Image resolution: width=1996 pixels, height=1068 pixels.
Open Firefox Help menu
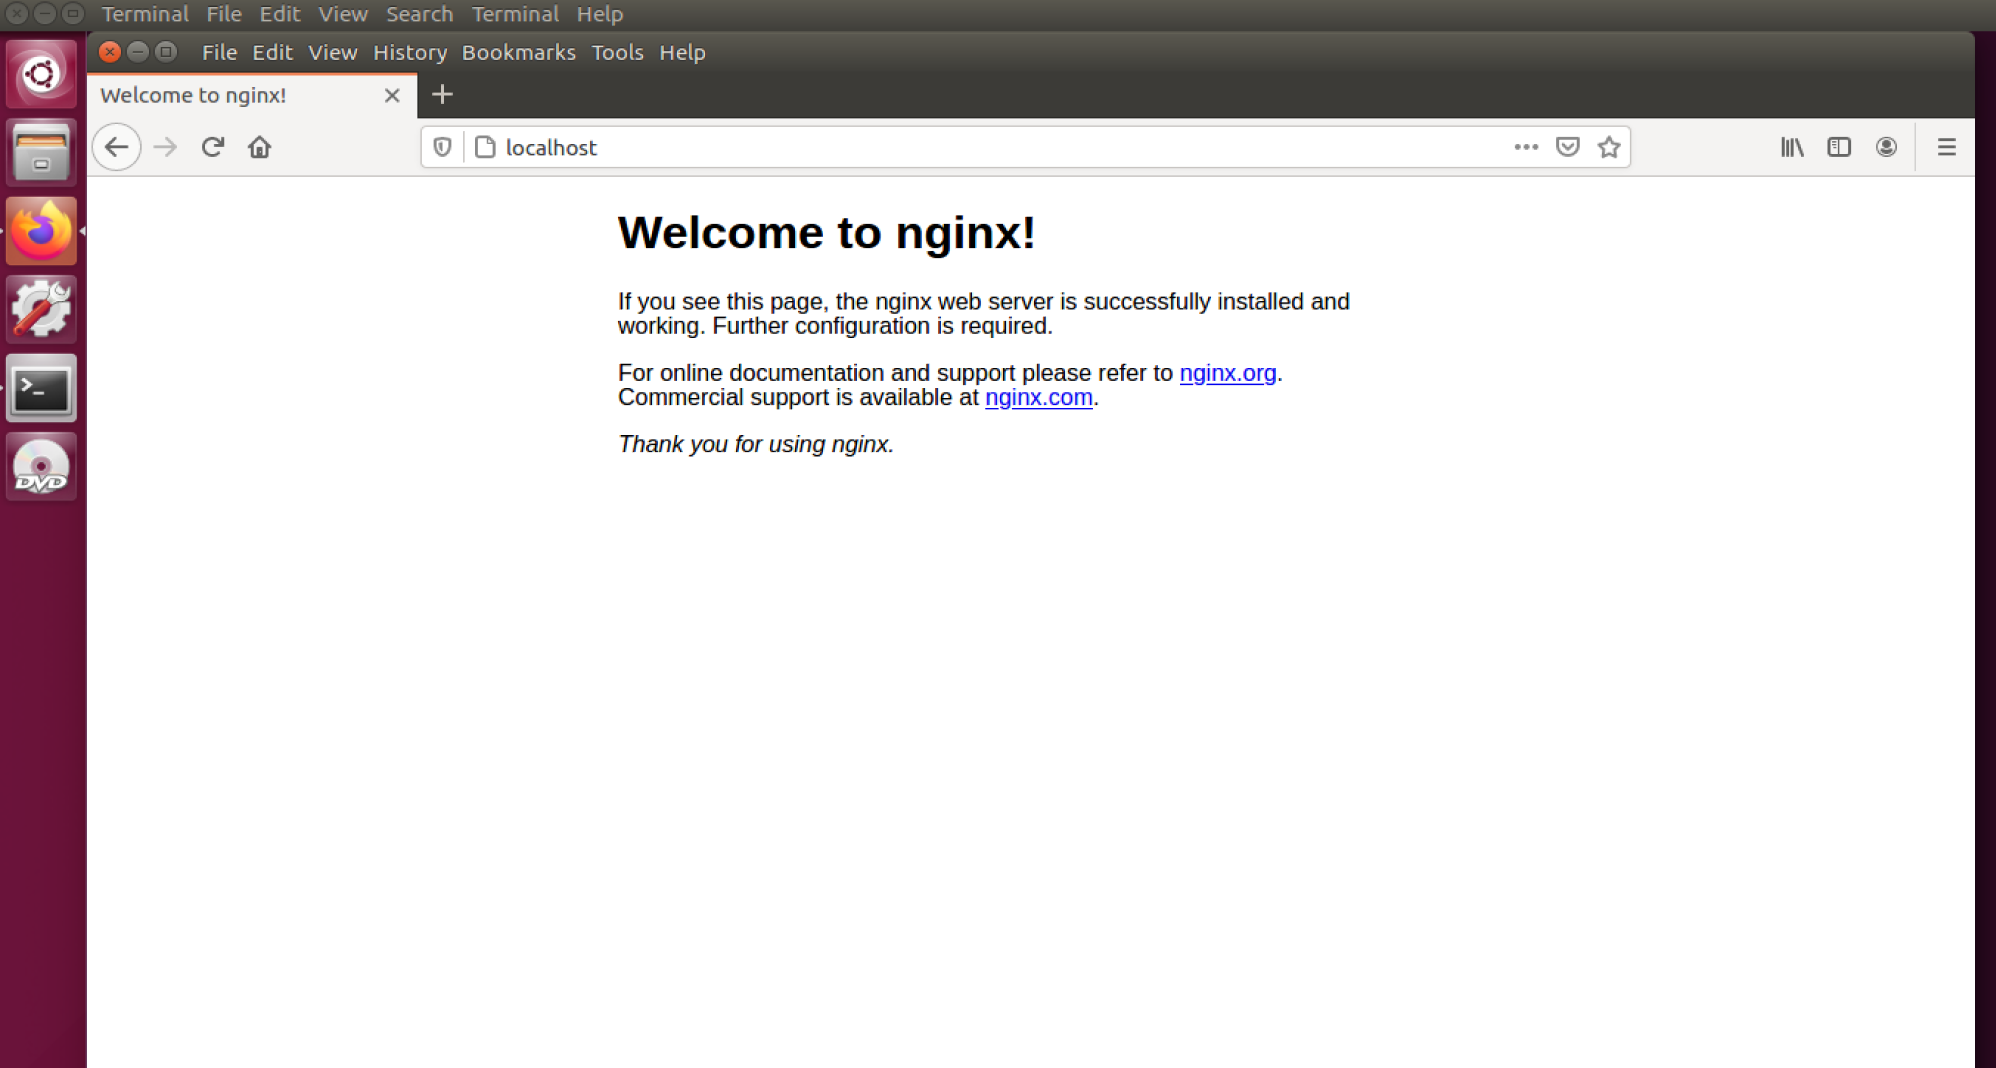(x=682, y=52)
